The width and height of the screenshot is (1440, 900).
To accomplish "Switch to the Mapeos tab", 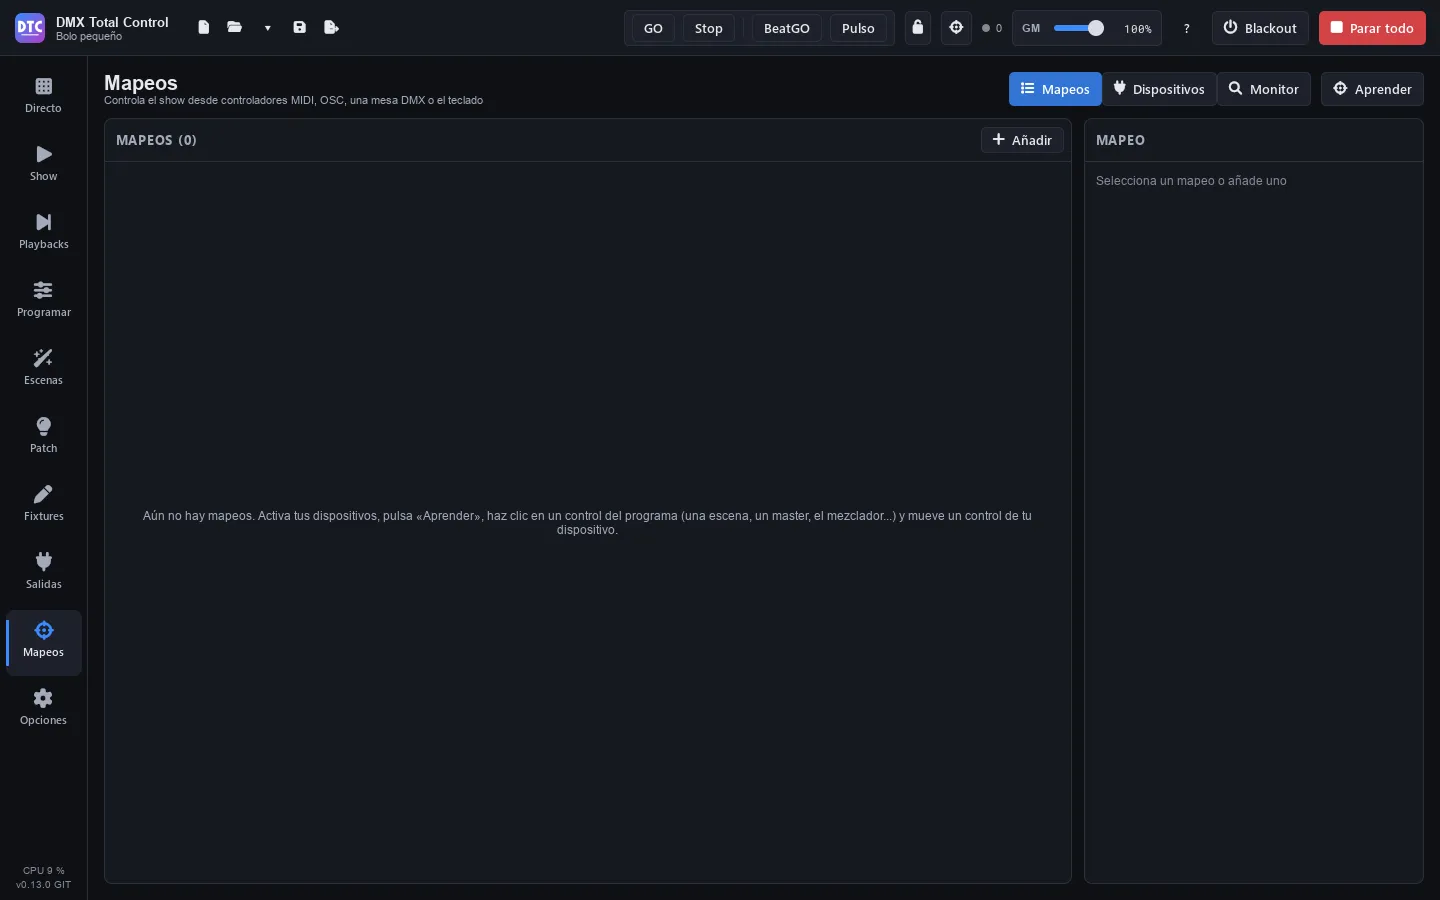I will pos(1055,89).
